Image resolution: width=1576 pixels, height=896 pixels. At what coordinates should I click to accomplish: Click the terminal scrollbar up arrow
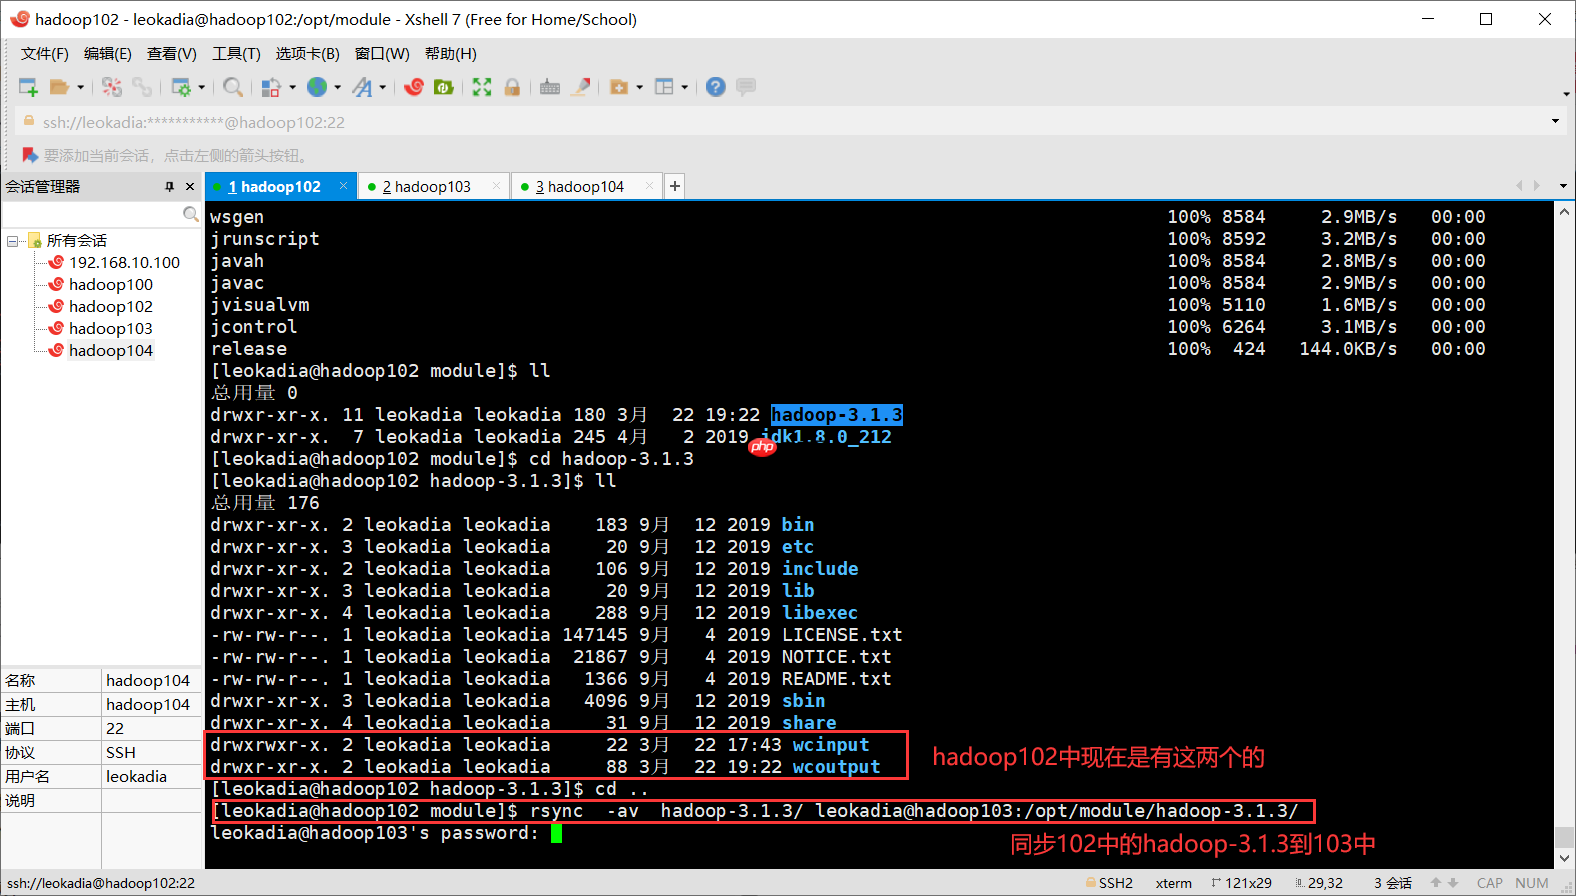click(1564, 211)
